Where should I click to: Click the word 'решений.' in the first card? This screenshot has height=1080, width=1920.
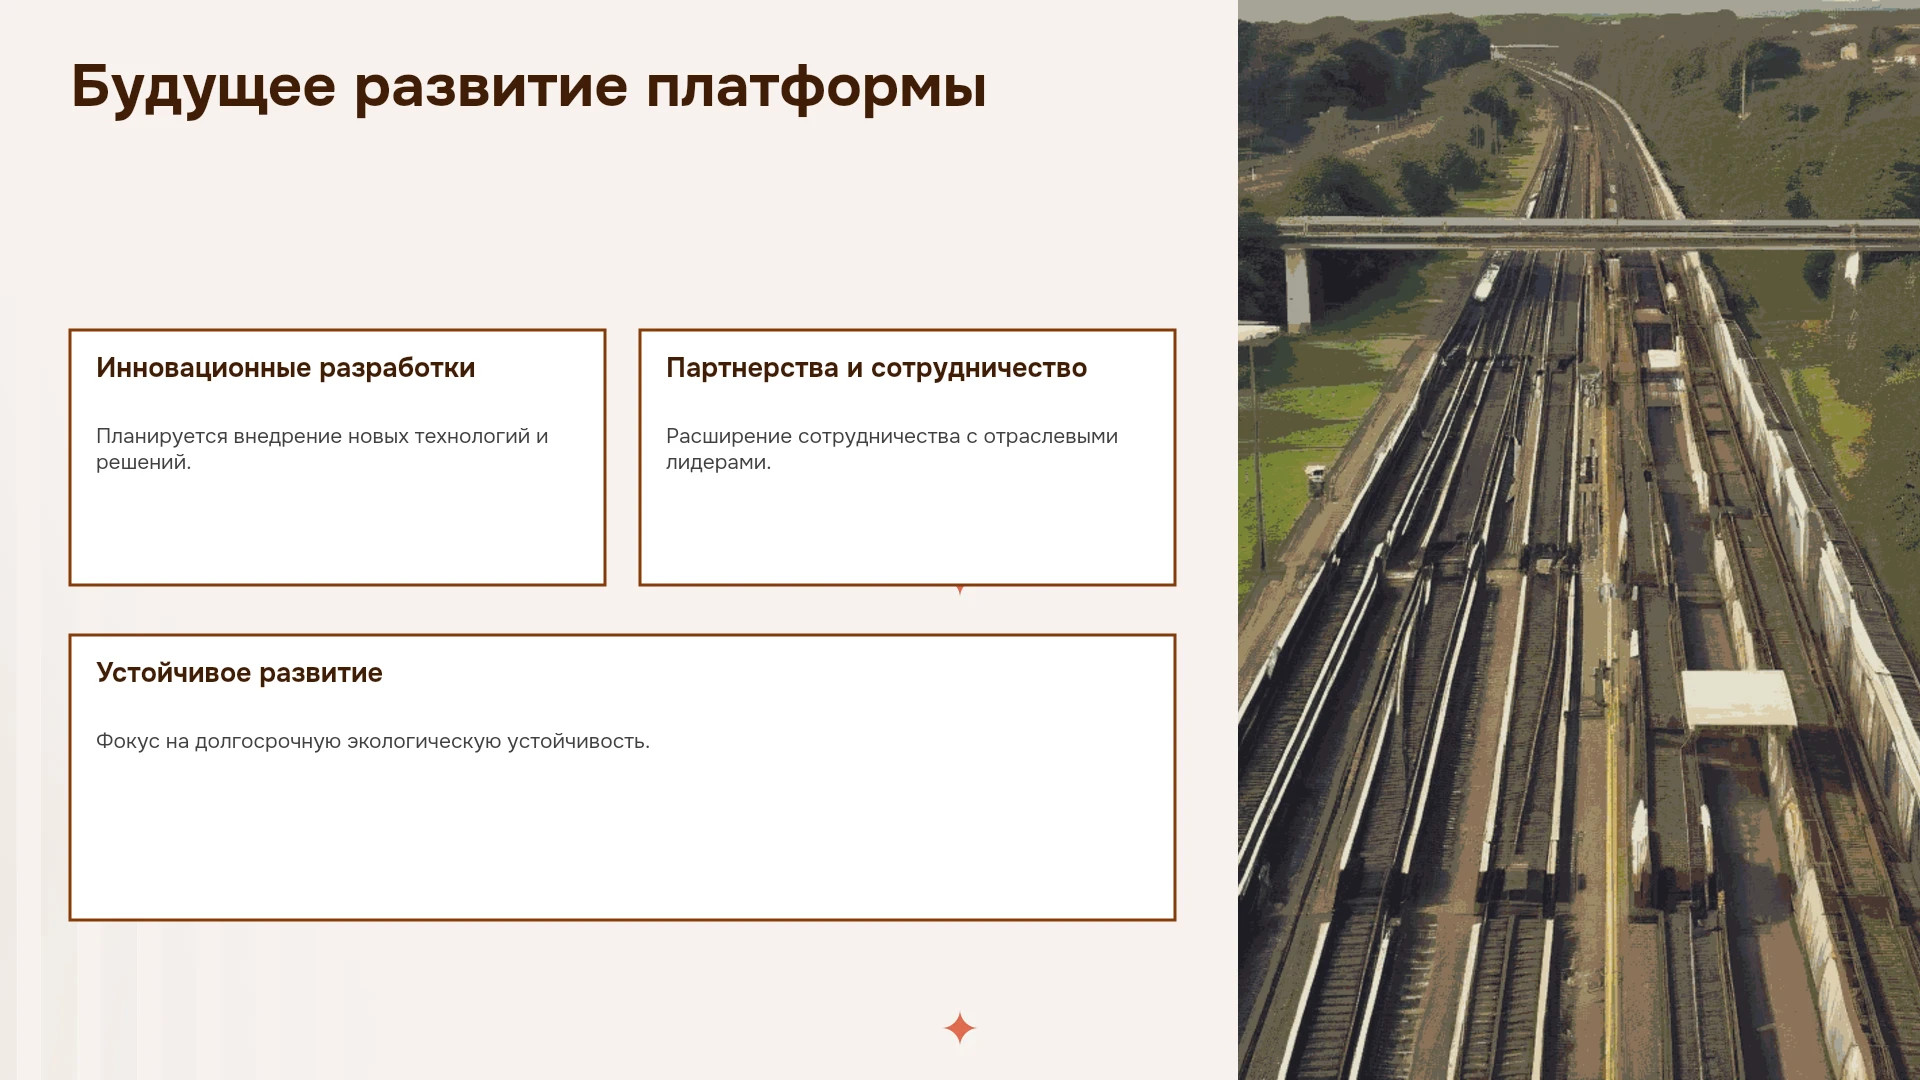[x=143, y=462]
